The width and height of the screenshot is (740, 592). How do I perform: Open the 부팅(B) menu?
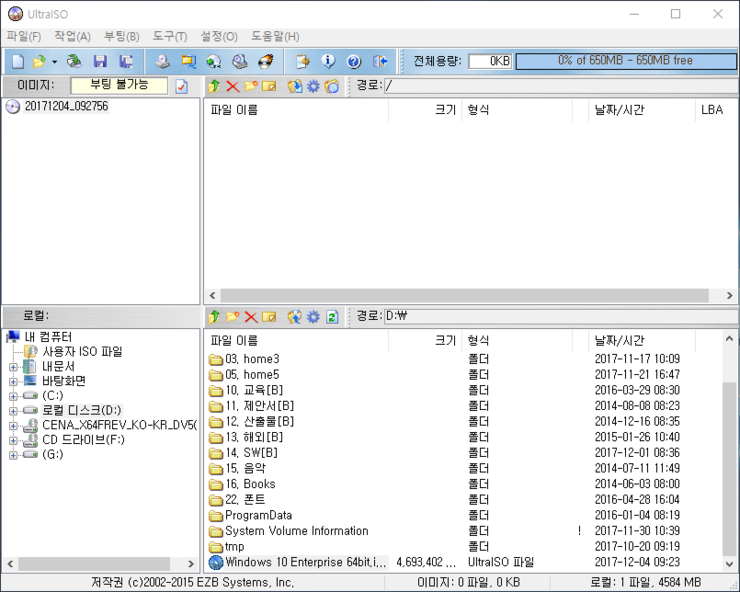click(122, 37)
